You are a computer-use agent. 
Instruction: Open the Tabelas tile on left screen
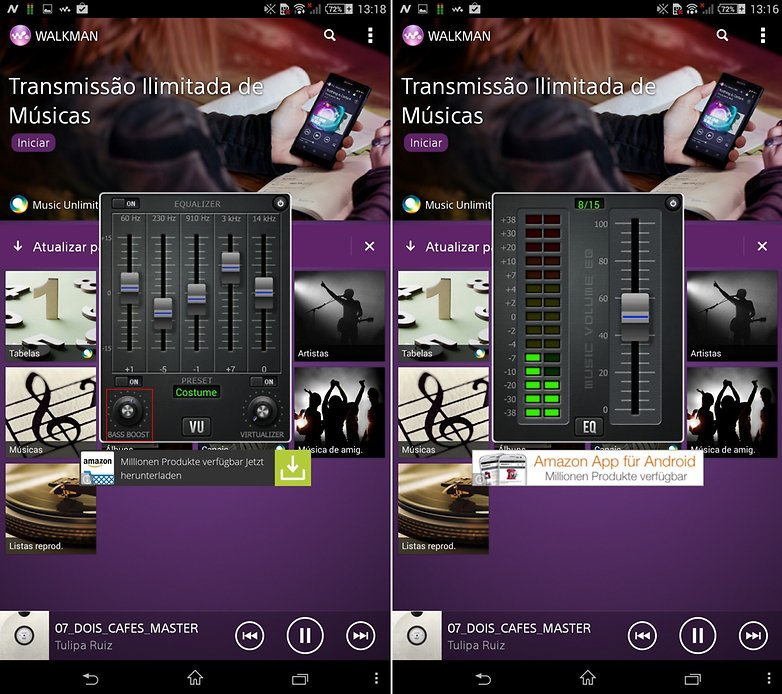tap(51, 316)
